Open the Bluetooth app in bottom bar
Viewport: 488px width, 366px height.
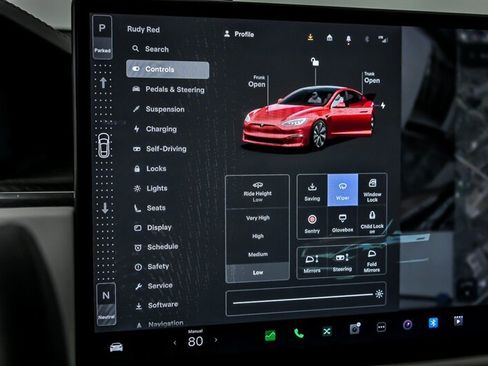coord(433,323)
